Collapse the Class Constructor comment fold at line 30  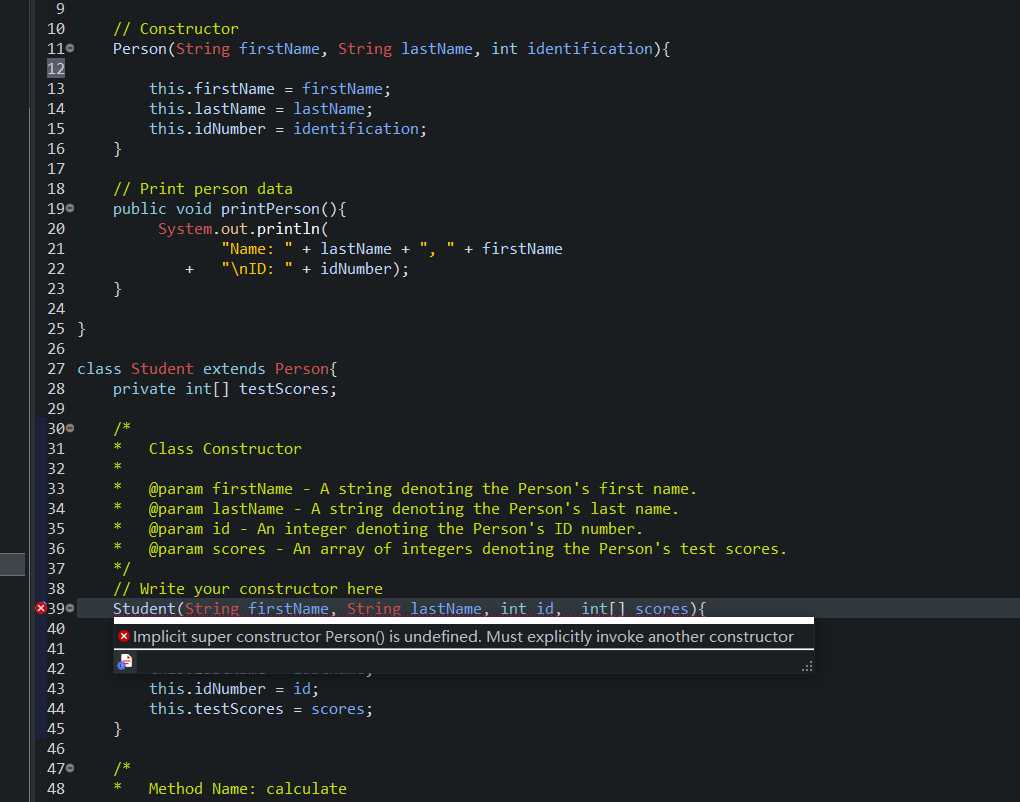(x=70, y=428)
